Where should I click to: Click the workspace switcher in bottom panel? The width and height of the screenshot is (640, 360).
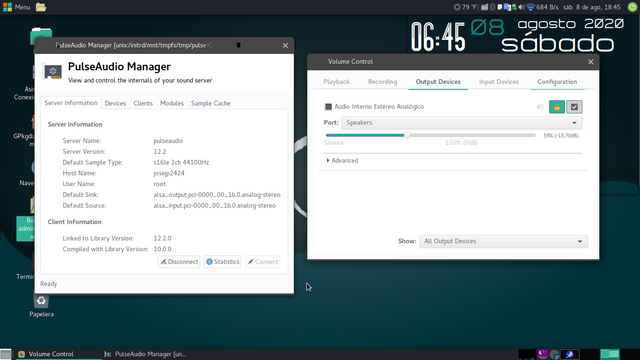610,353
